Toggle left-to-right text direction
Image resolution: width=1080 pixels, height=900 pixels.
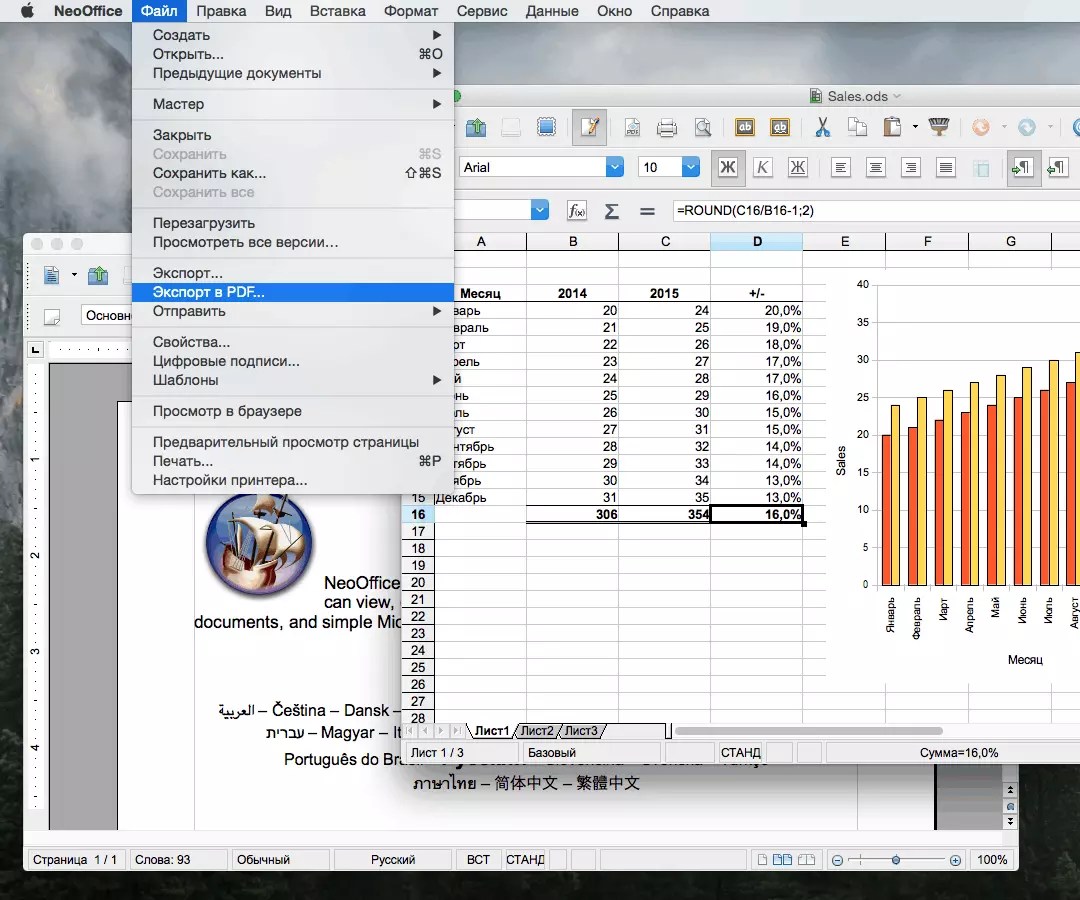click(1023, 168)
